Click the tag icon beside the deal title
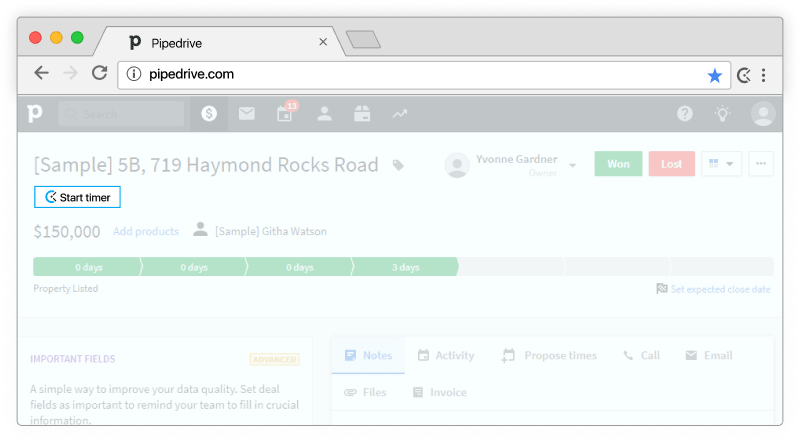 398,165
